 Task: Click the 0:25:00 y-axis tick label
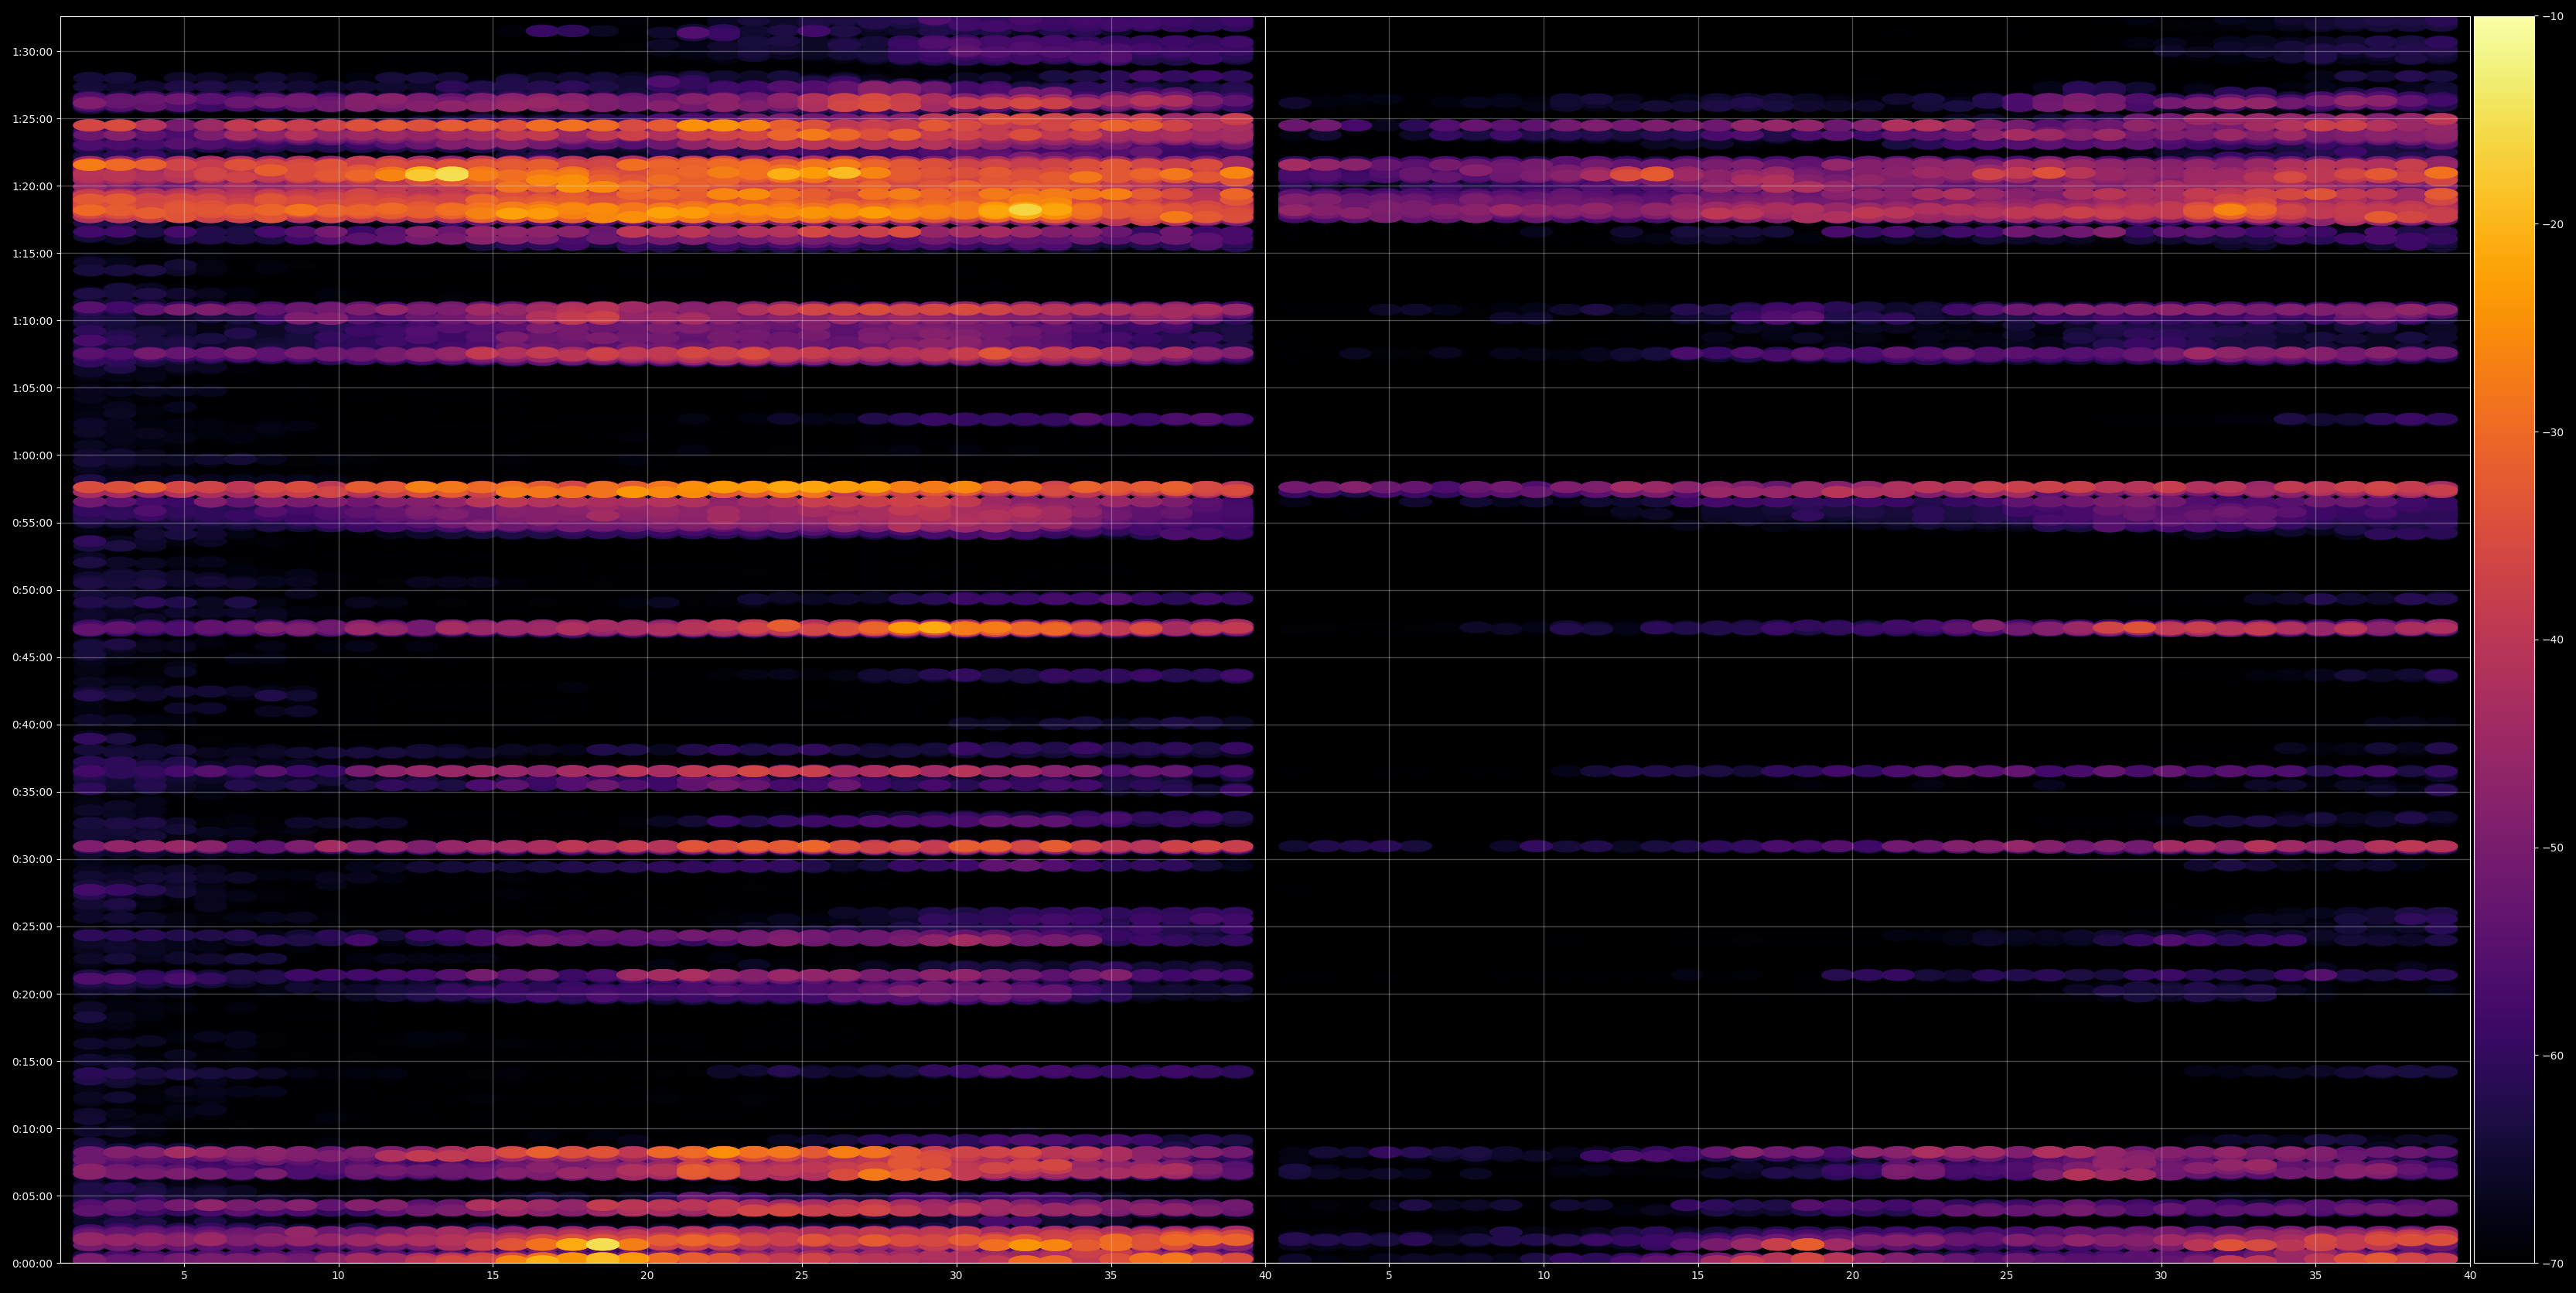pos(32,927)
